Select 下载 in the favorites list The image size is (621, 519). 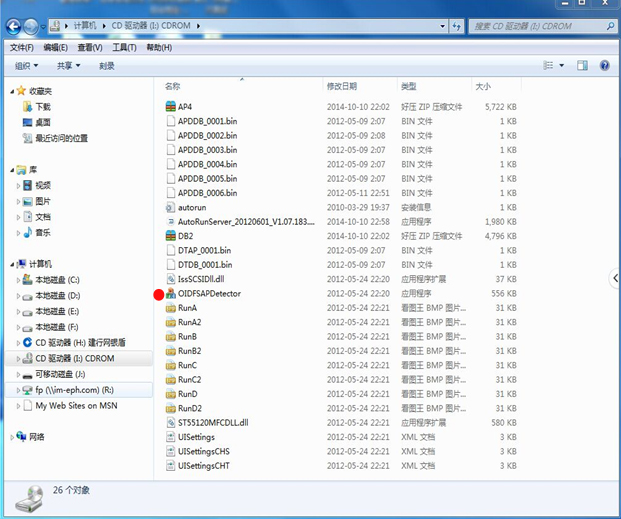[x=43, y=107]
